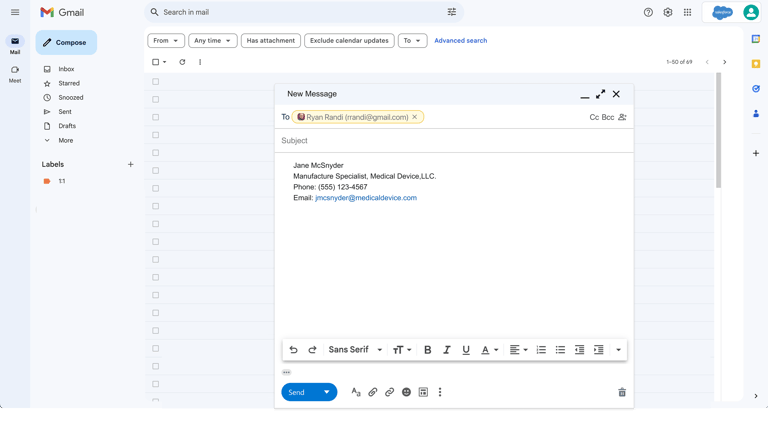Open the Google account avatar
Viewport: 768px width, 429px height.
click(751, 12)
